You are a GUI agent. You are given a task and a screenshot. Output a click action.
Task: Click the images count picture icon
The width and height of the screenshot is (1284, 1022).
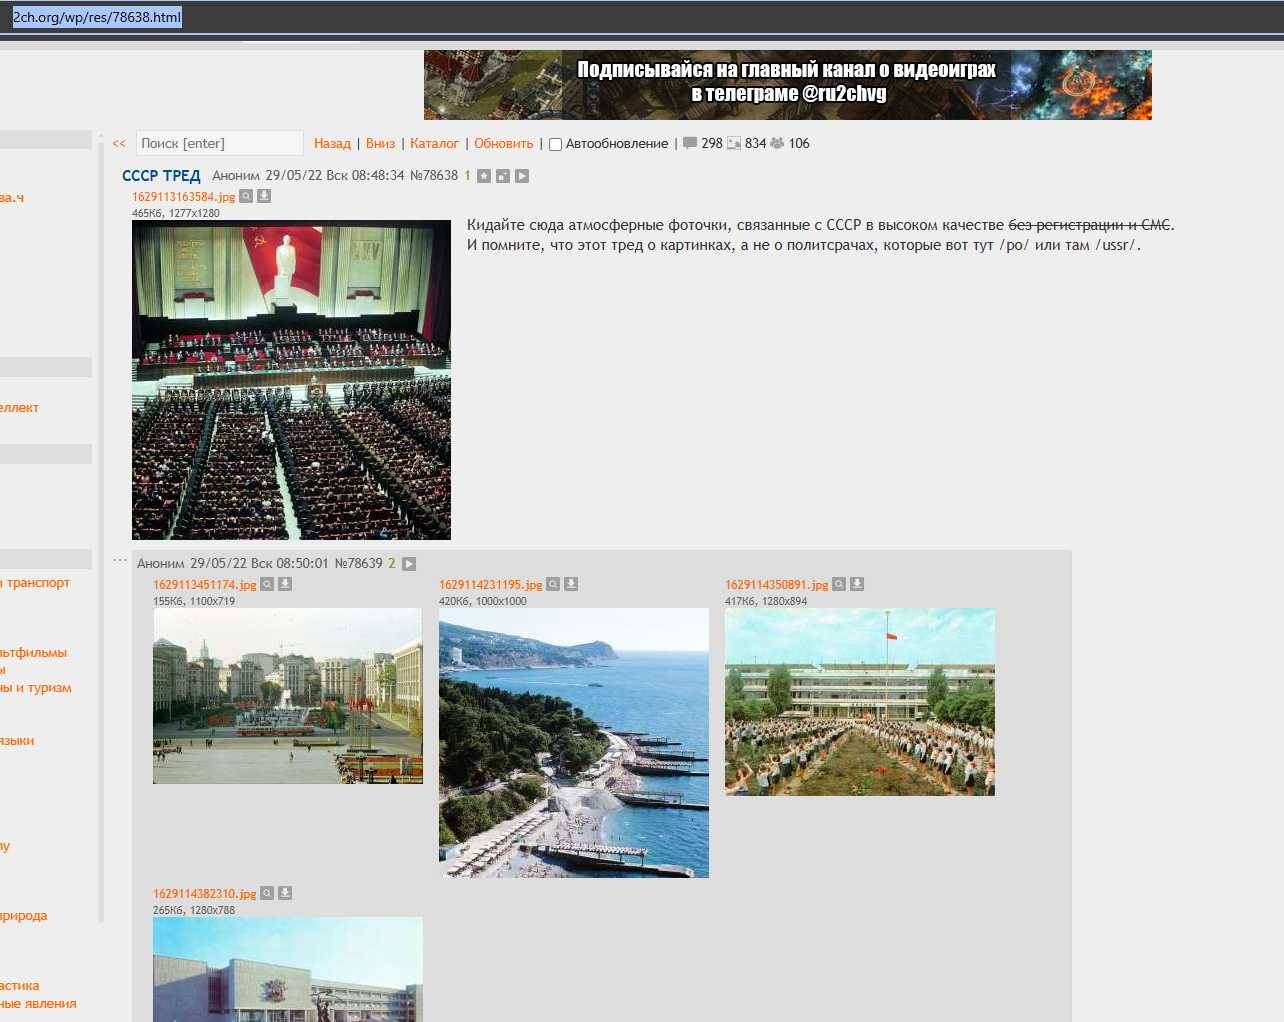734,143
